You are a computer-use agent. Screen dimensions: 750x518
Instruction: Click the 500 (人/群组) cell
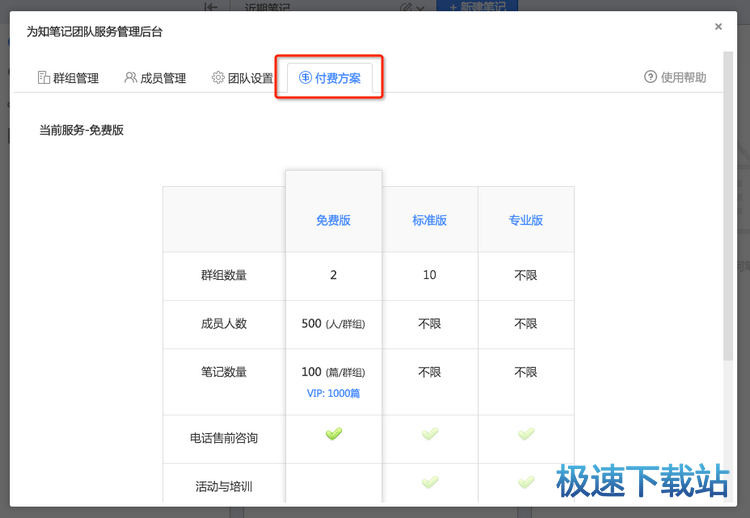tap(333, 324)
